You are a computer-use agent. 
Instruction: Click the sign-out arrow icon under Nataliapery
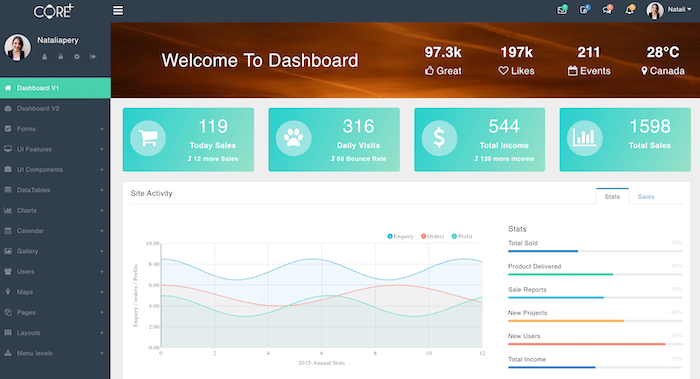93,57
